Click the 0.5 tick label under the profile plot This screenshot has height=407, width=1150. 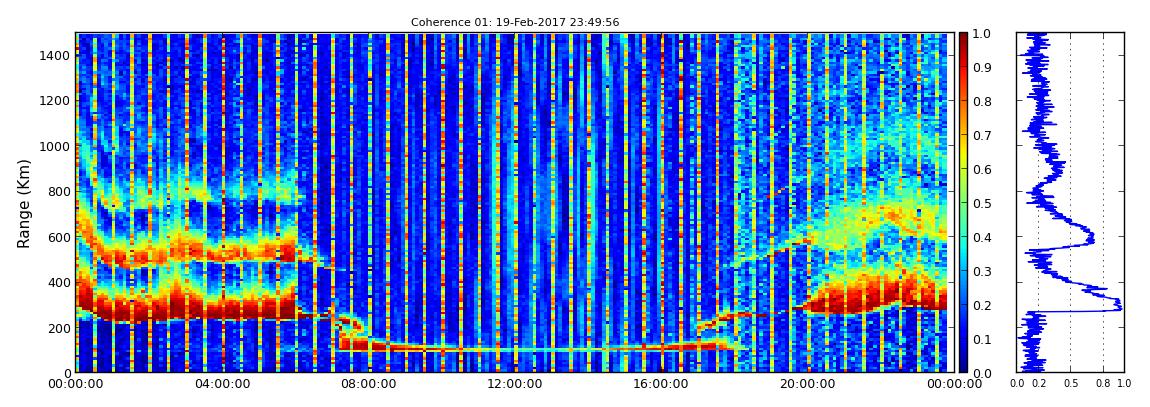tap(1071, 384)
